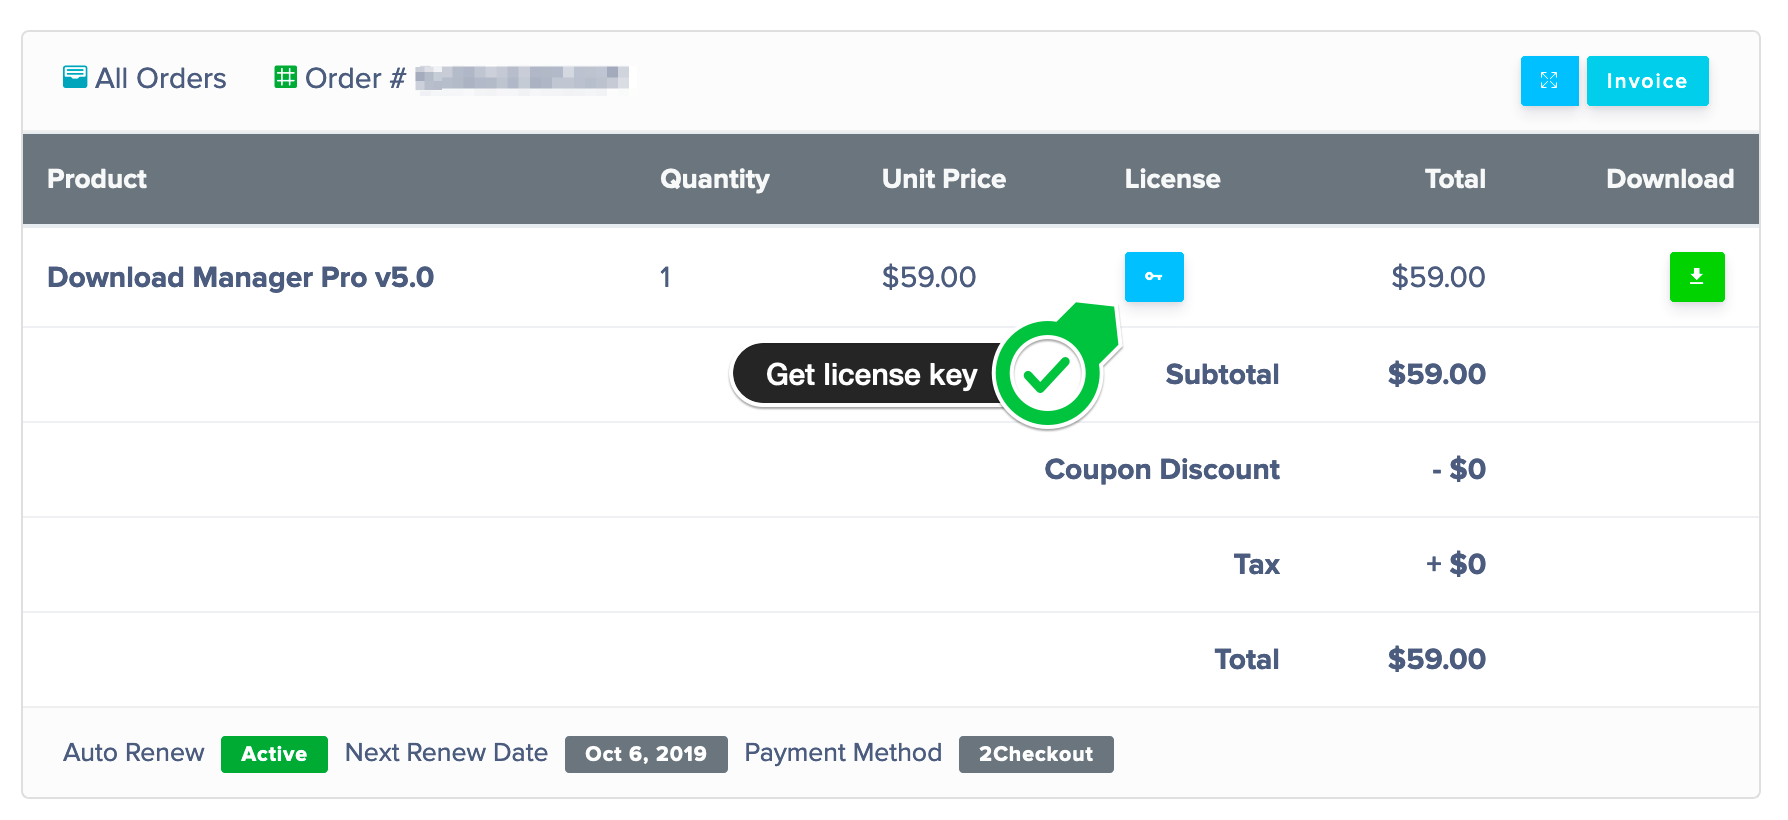Click the 2Checkout payment method badge
This screenshot has width=1788, height=820.
click(x=1036, y=754)
